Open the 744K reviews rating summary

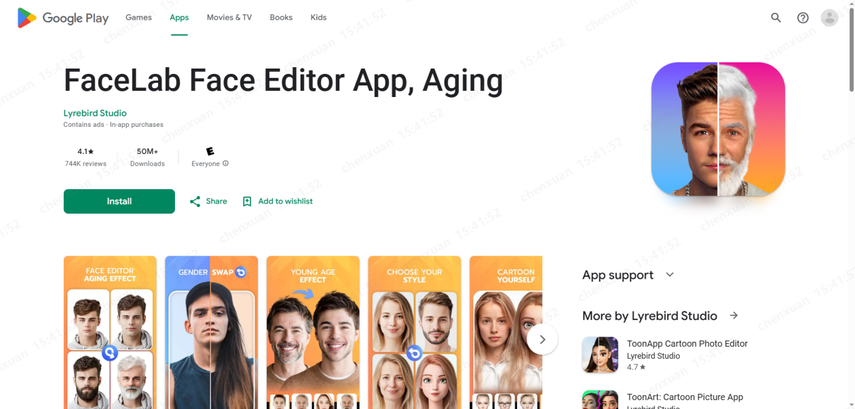click(86, 157)
